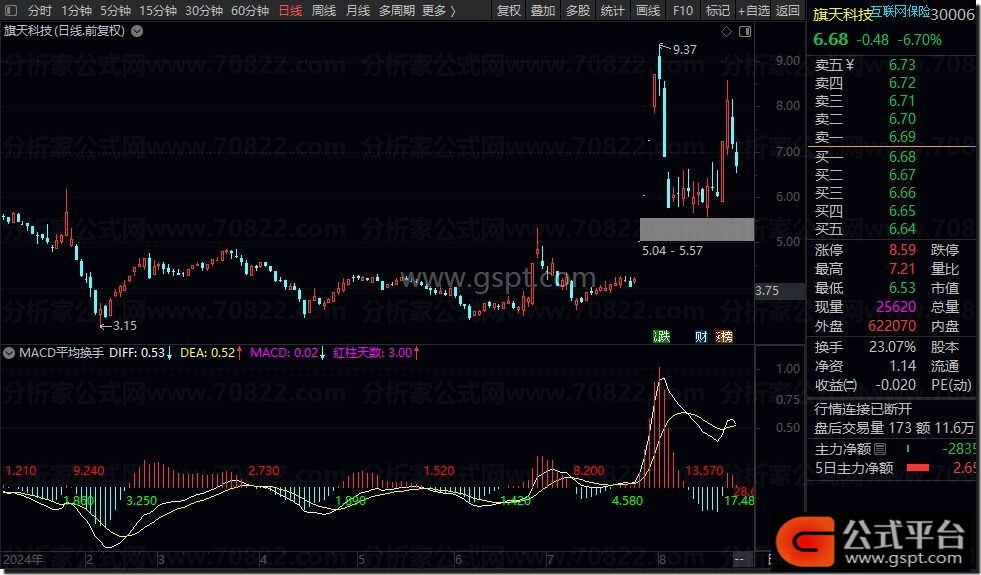Switch to 分时 intraday view

(39, 11)
